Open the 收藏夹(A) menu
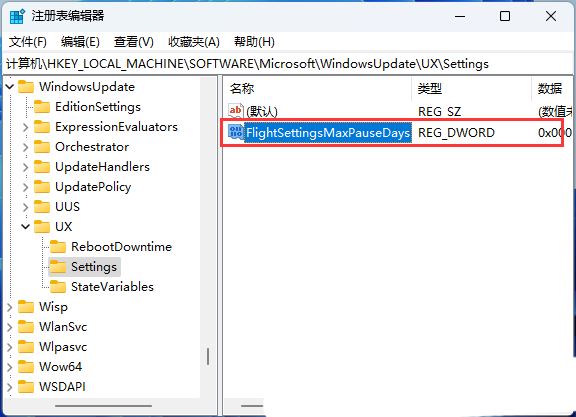576x417 pixels. (x=194, y=42)
